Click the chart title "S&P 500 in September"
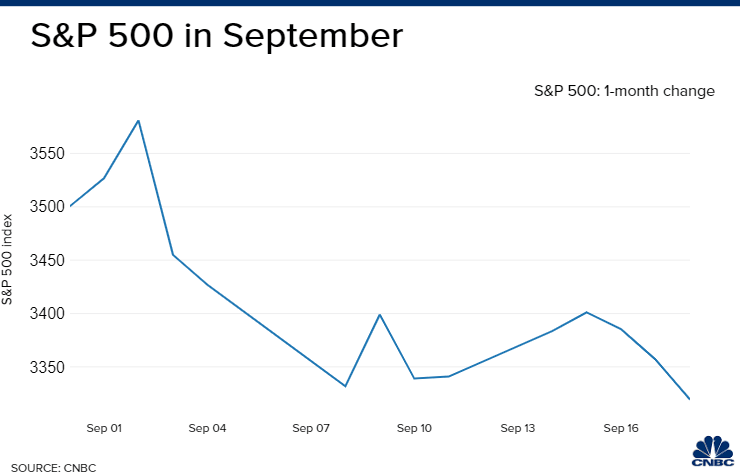The height and width of the screenshot is (474, 740). (216, 37)
